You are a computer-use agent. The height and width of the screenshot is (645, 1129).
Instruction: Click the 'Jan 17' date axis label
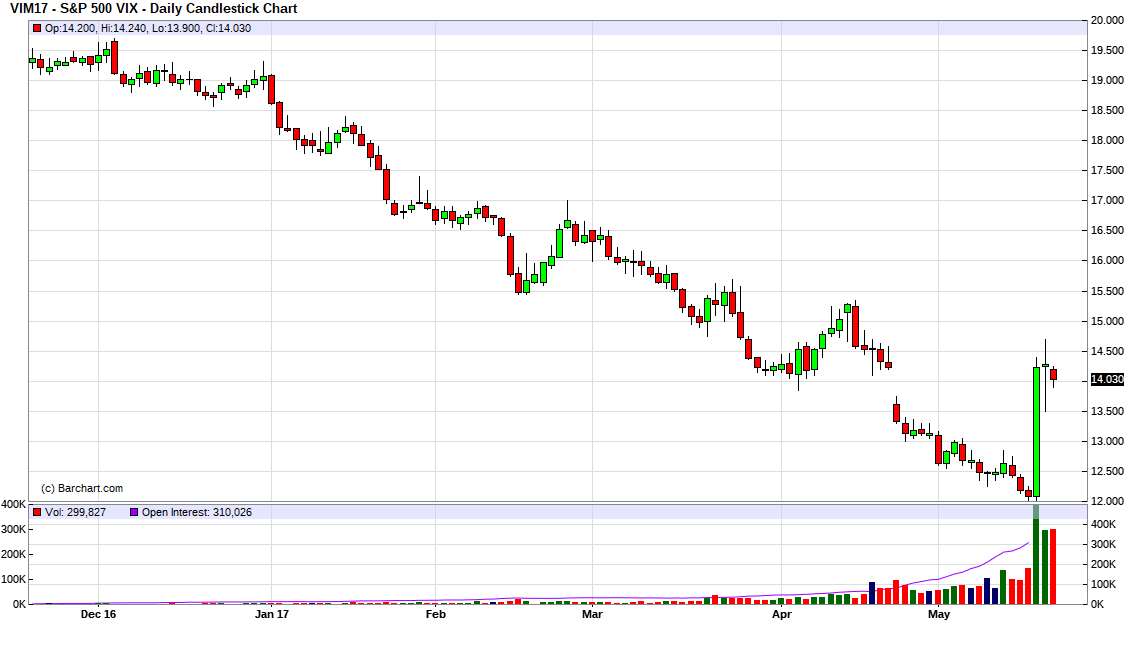pyautogui.click(x=271, y=614)
